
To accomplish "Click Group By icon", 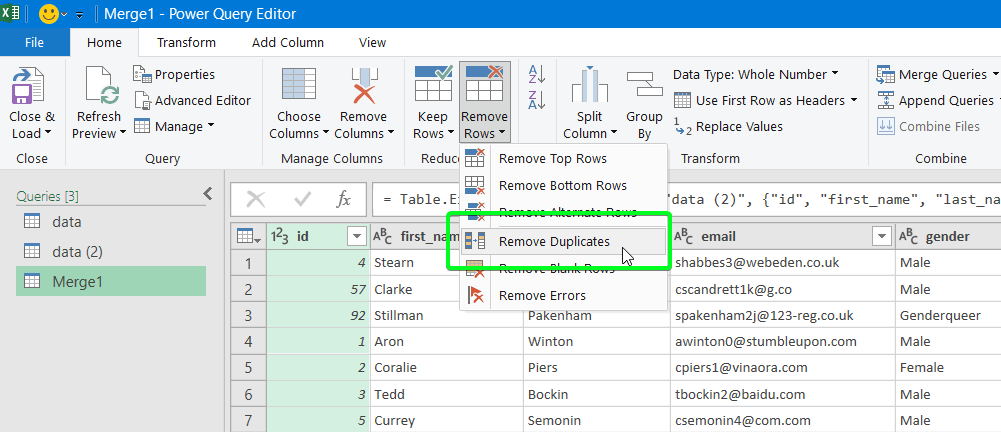I will point(644,86).
